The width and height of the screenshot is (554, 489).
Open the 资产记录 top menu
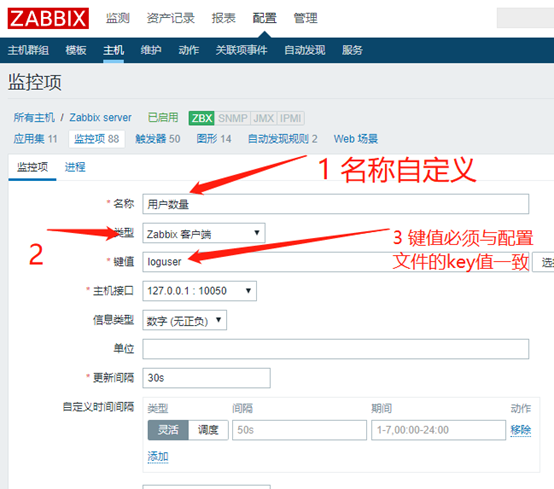coord(171,18)
